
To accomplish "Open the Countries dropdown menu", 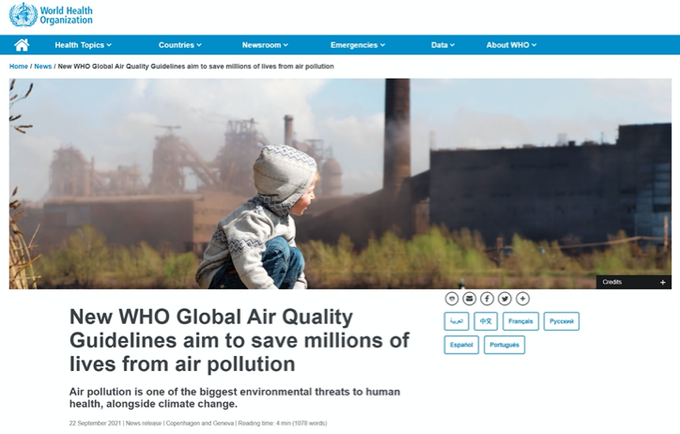I will pos(180,45).
